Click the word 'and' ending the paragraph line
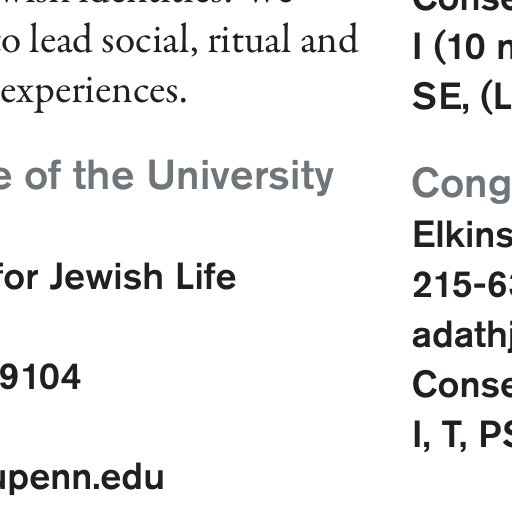 pos(329,38)
